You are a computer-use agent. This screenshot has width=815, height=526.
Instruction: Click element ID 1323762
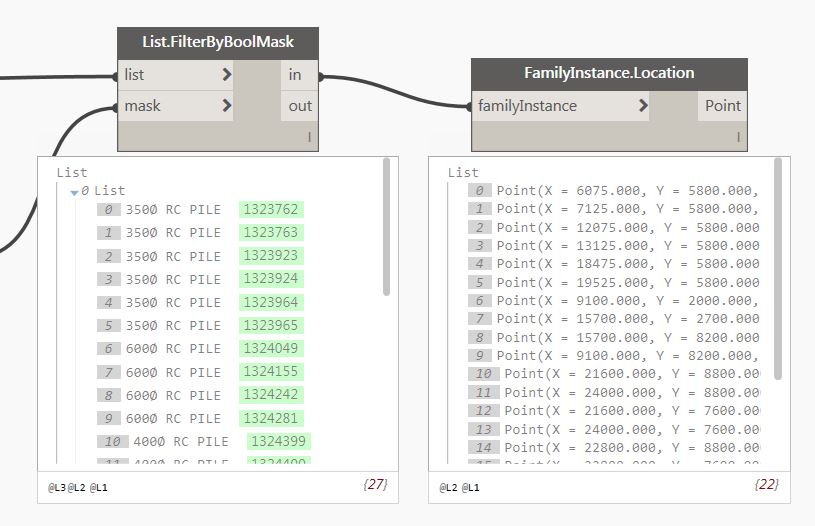(271, 209)
